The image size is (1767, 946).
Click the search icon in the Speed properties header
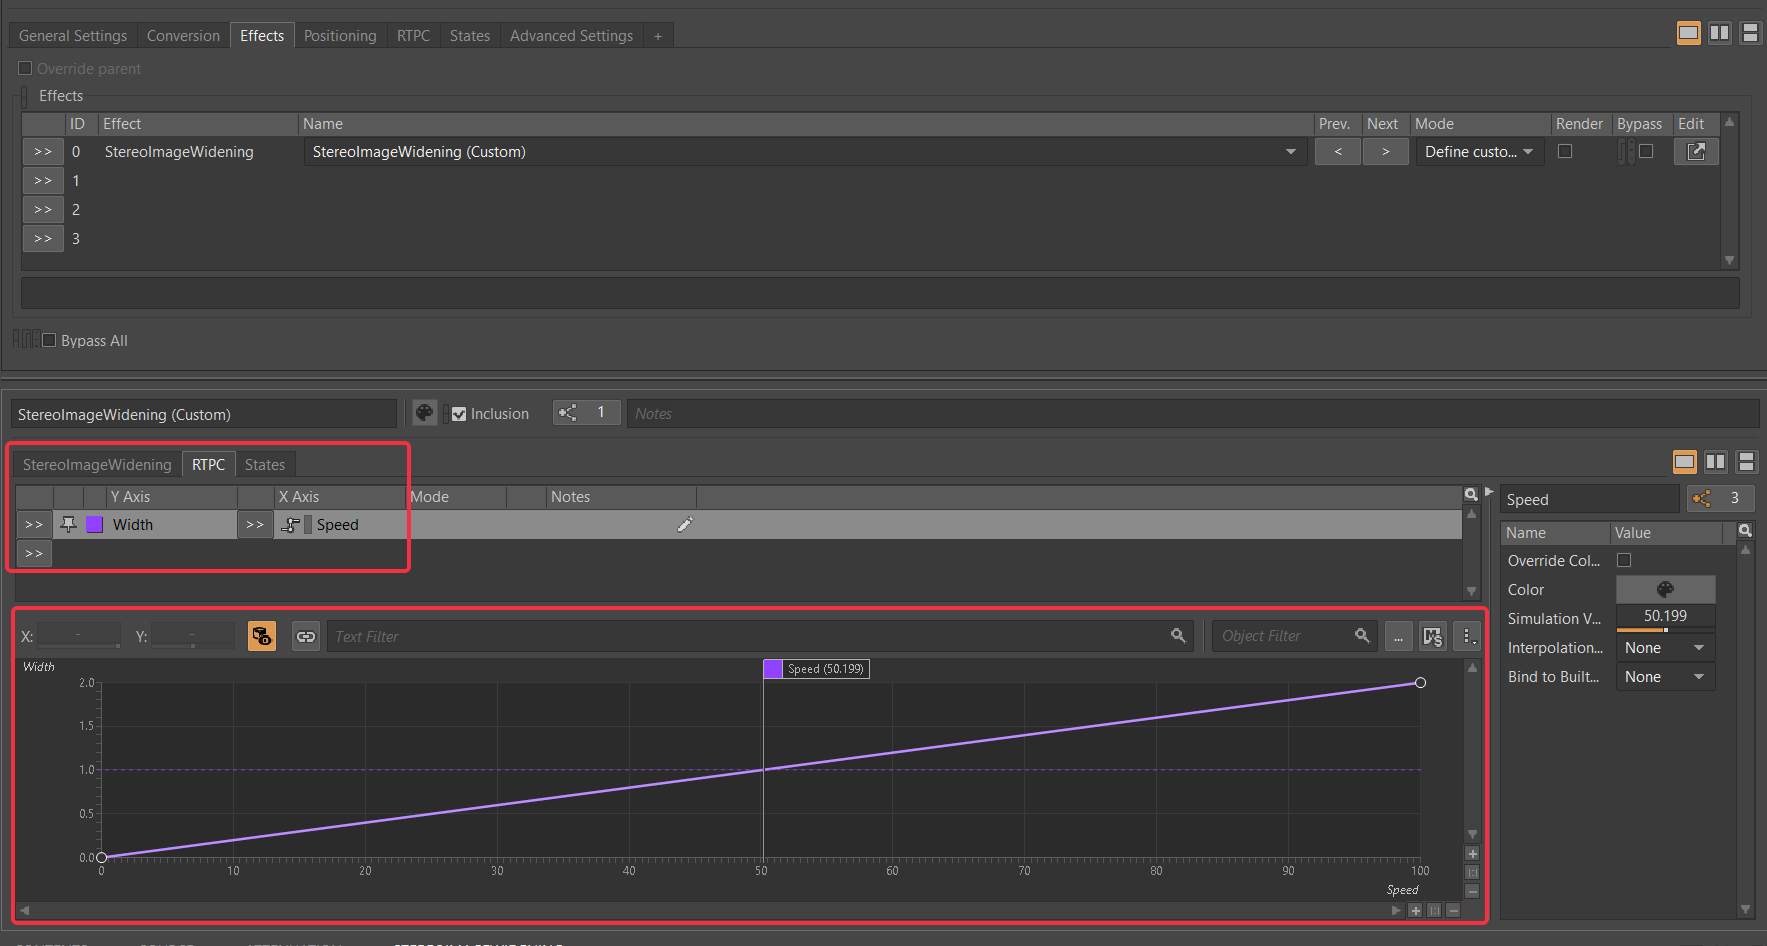(1745, 531)
